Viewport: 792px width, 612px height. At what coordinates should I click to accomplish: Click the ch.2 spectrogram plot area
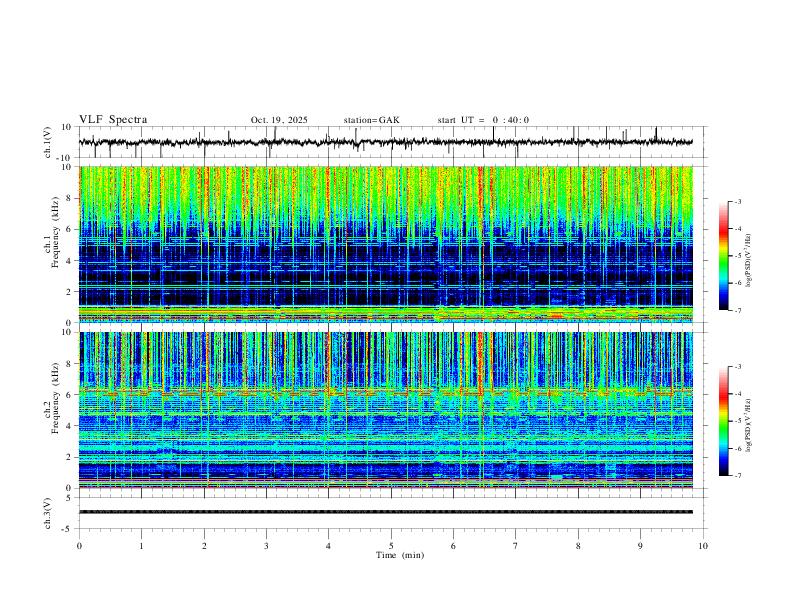tap(386, 410)
